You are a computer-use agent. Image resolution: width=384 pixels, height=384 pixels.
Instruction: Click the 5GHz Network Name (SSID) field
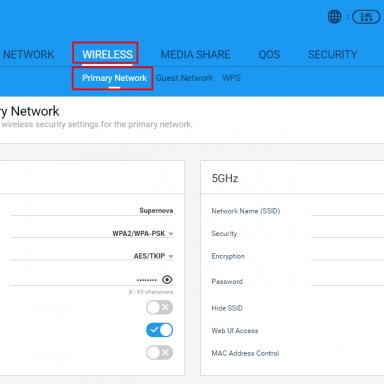tap(347, 211)
